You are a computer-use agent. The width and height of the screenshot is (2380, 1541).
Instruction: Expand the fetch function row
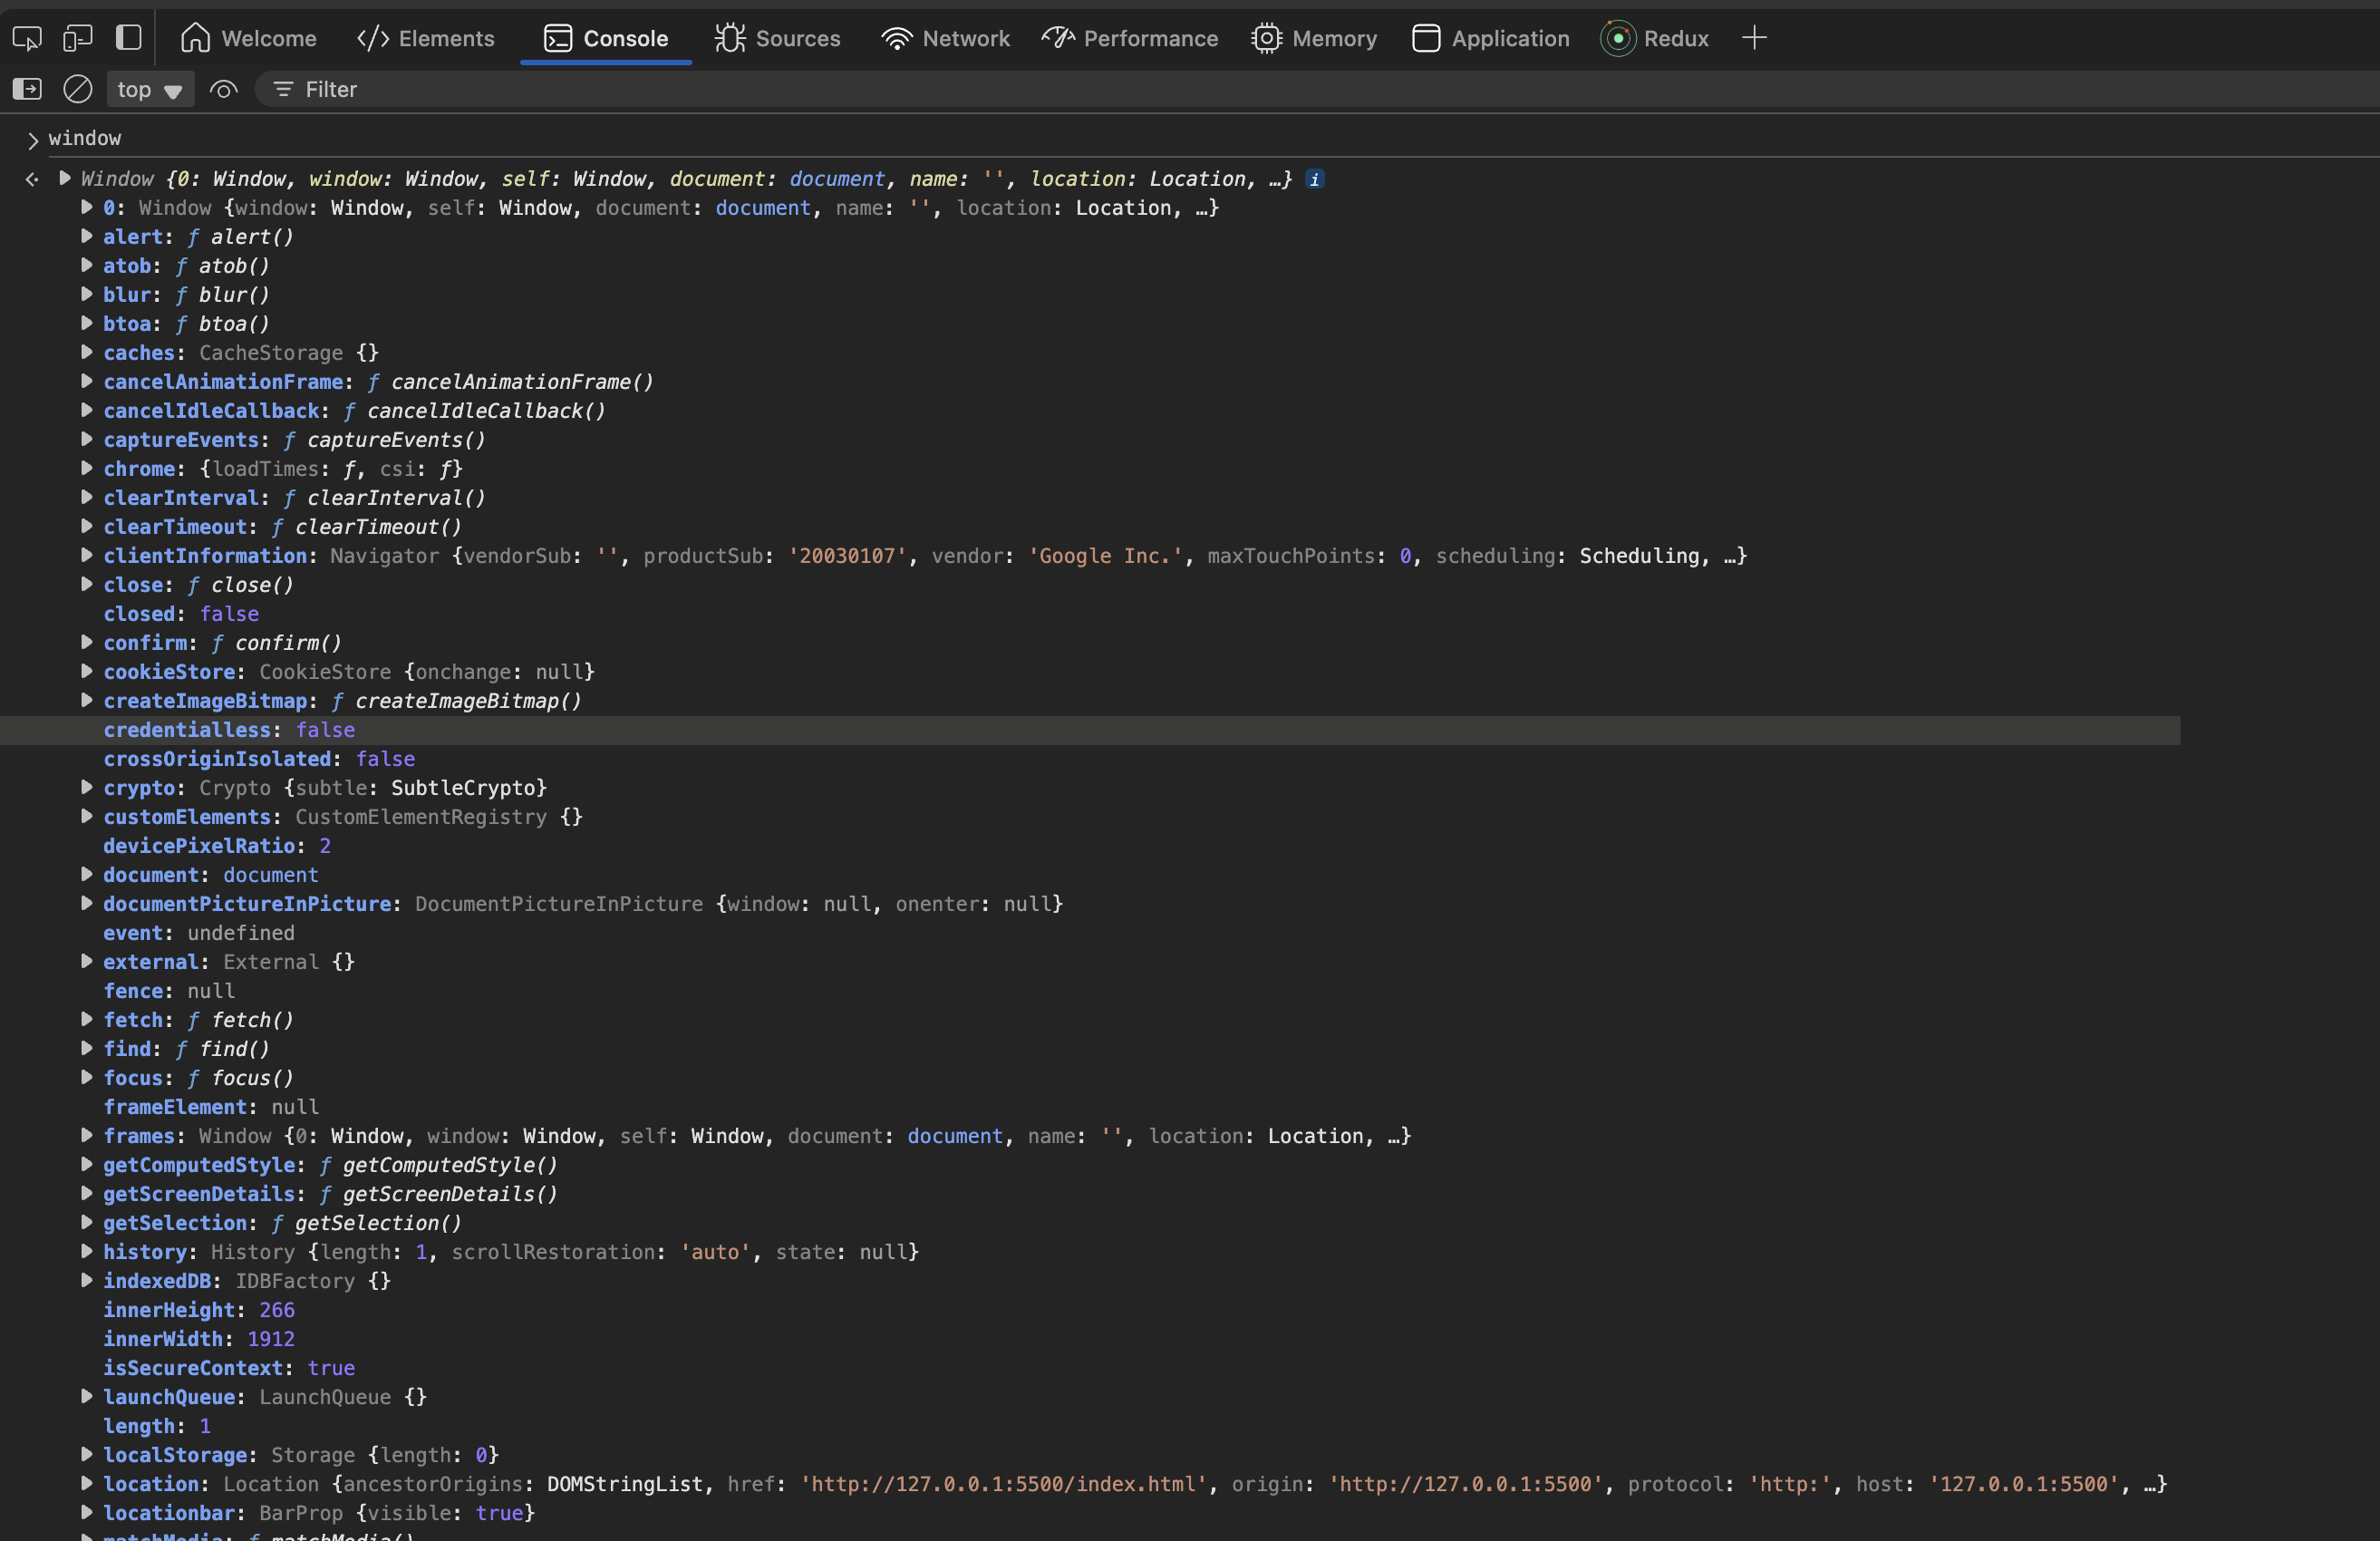(87, 1019)
